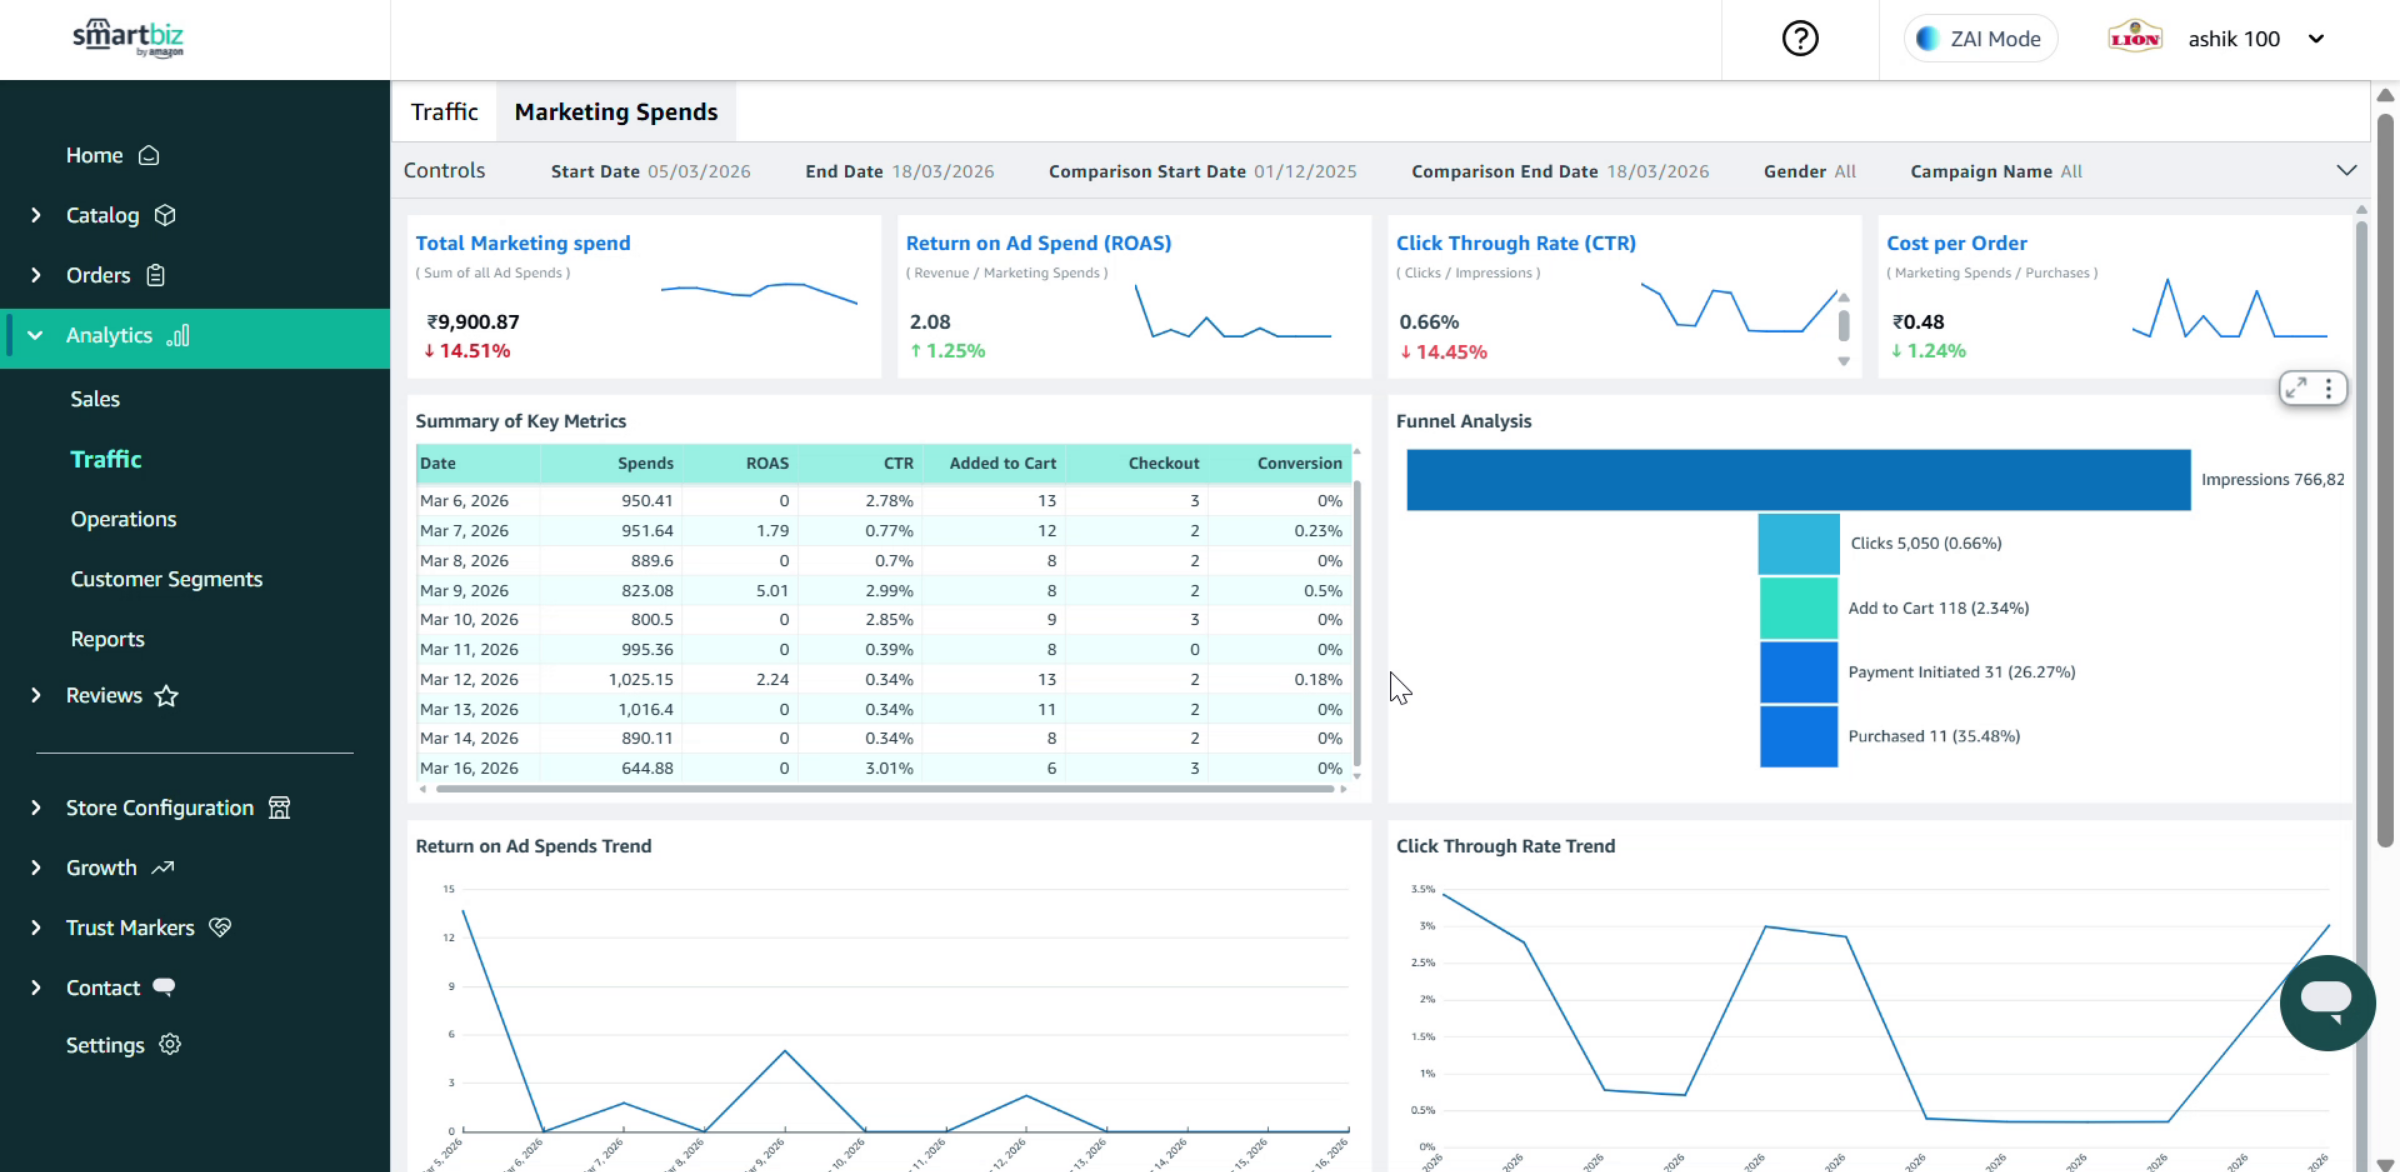Click the Trust Markers heart icon
2400x1172 pixels.
[220, 927]
